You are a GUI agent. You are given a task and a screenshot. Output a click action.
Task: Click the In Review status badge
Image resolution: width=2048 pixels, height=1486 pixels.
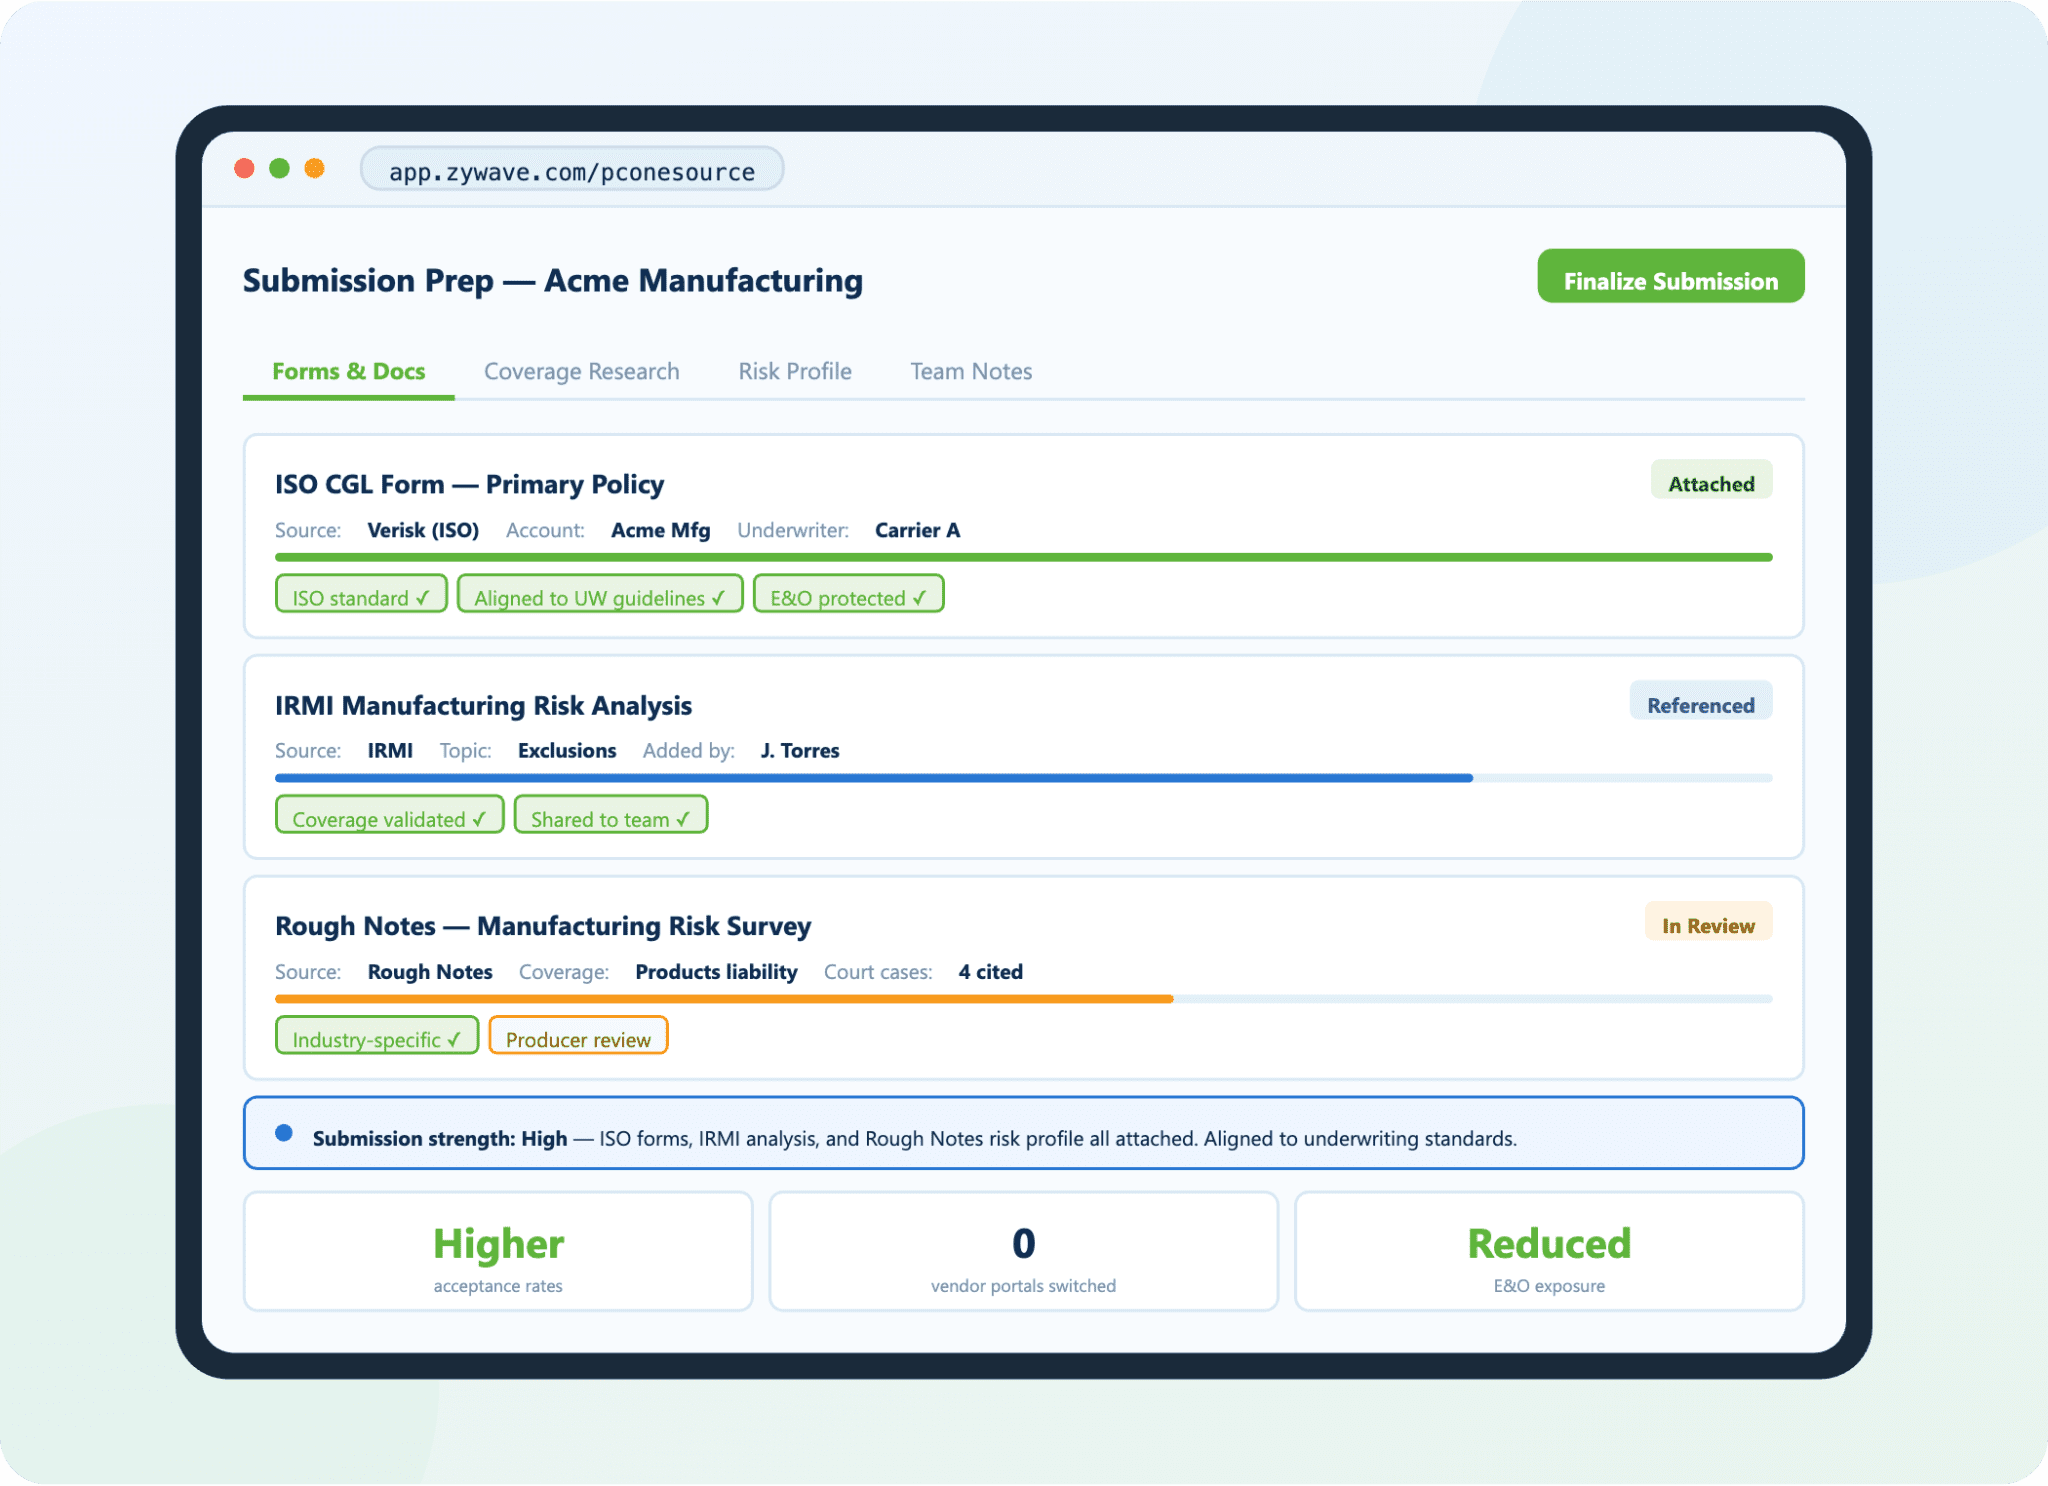1707,924
